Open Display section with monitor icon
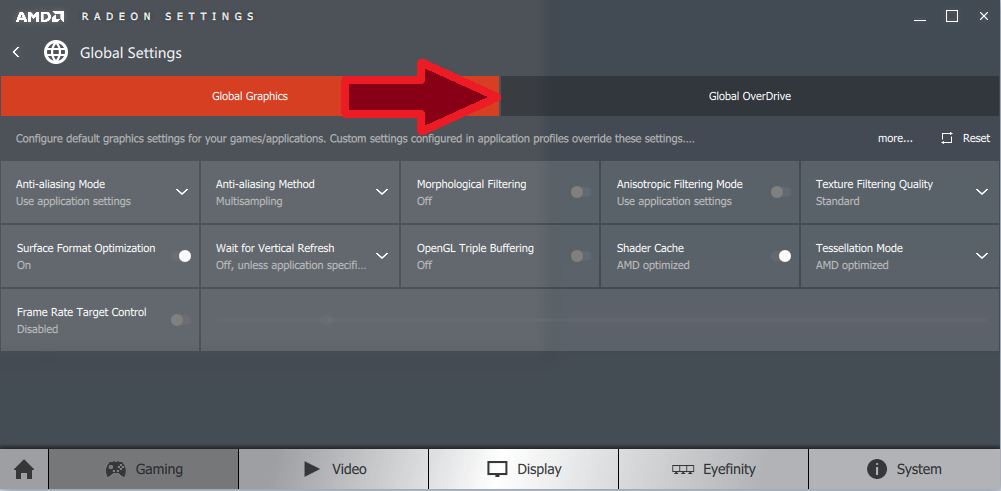Viewport: 1001px width, 491px height. [523, 469]
